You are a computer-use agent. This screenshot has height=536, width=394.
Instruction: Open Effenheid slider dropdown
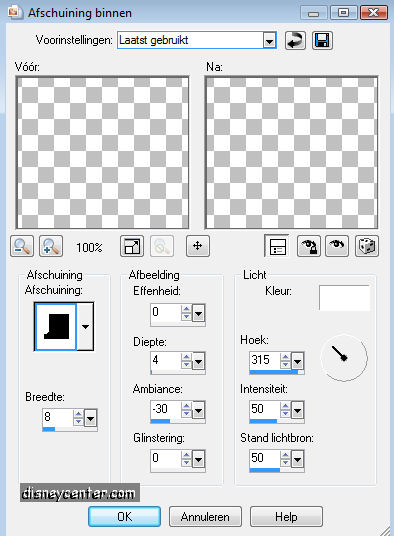click(199, 313)
